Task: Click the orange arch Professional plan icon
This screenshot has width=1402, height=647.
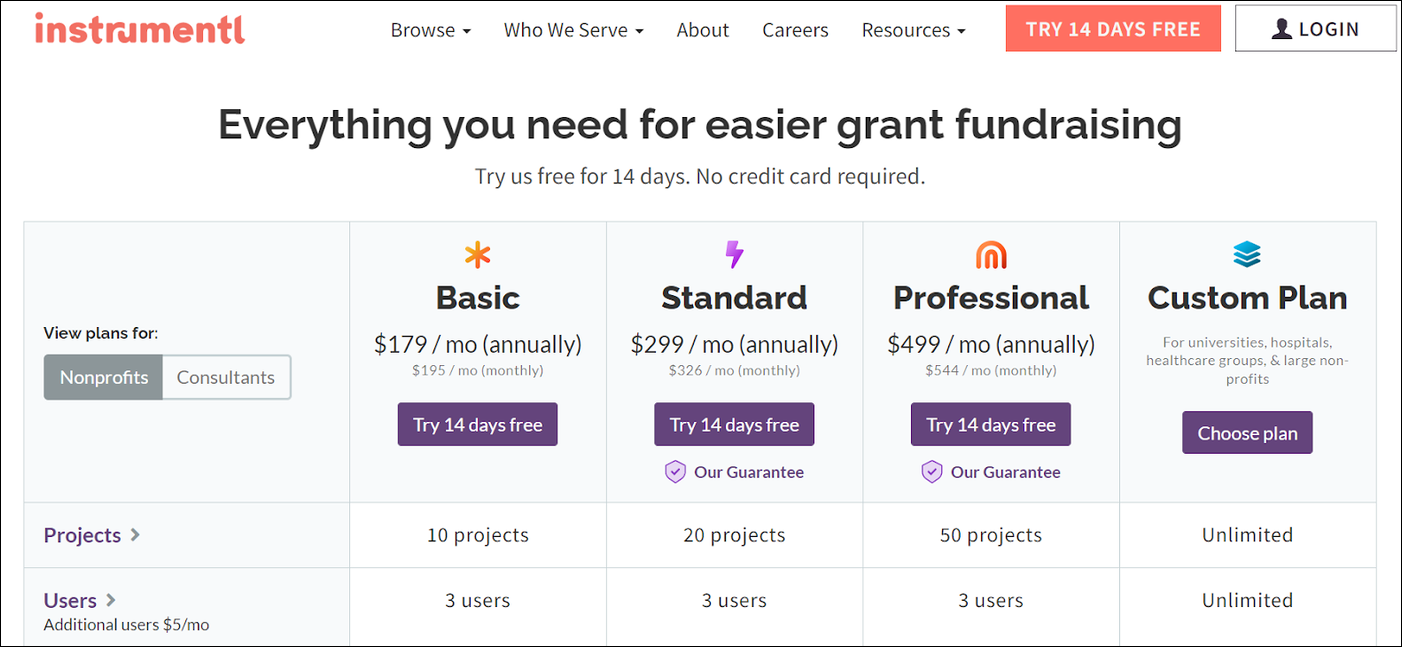Action: [x=991, y=256]
